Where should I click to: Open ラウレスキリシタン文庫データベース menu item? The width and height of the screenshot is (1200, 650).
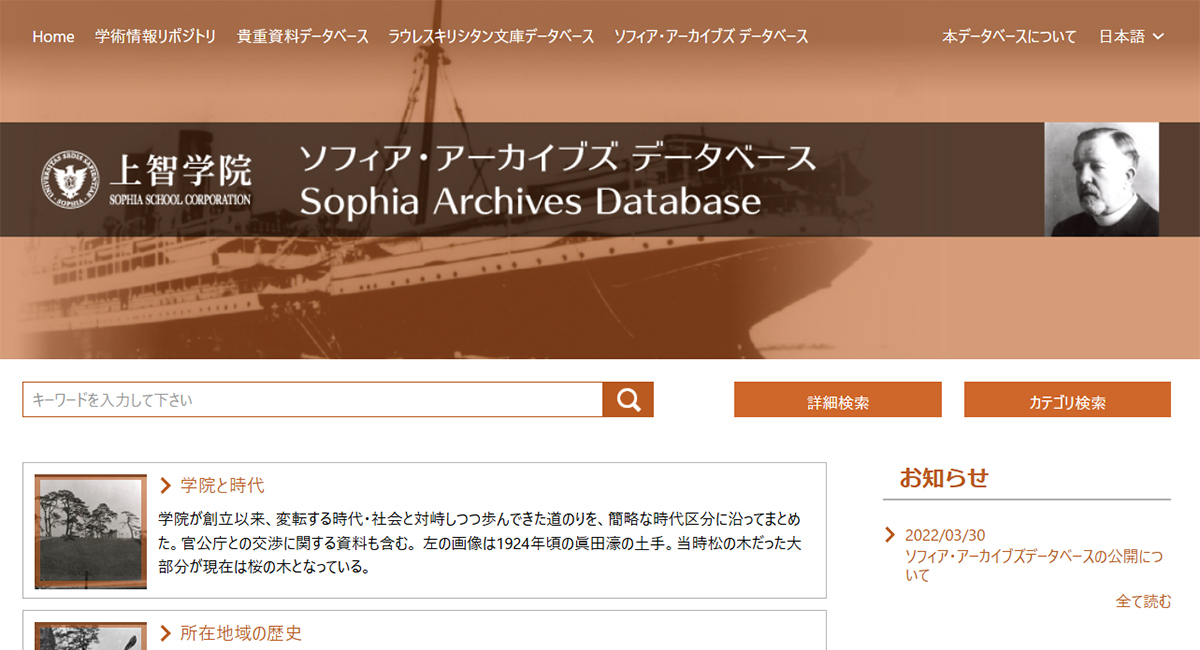tap(491, 37)
